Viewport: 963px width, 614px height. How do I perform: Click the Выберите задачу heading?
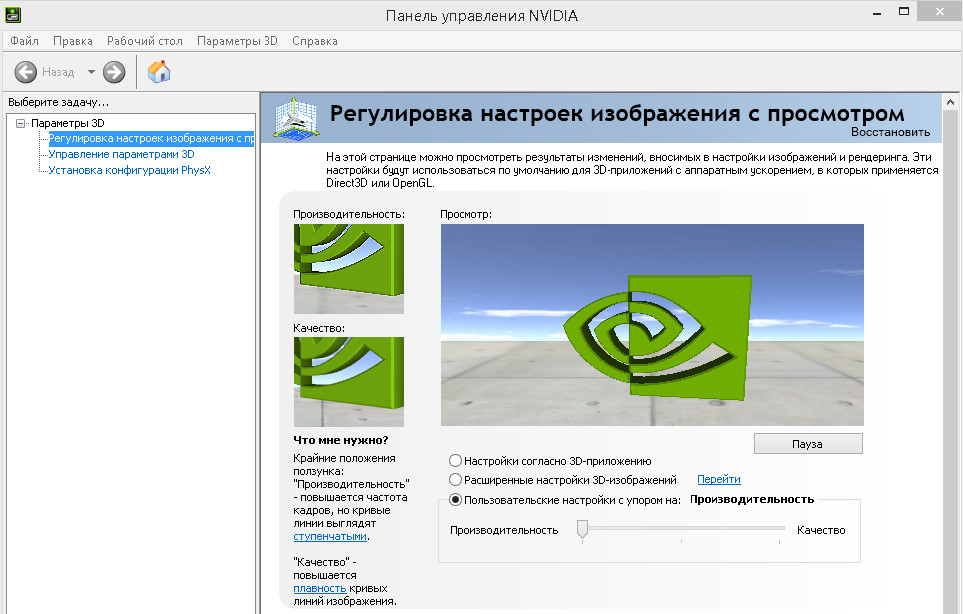coord(58,102)
